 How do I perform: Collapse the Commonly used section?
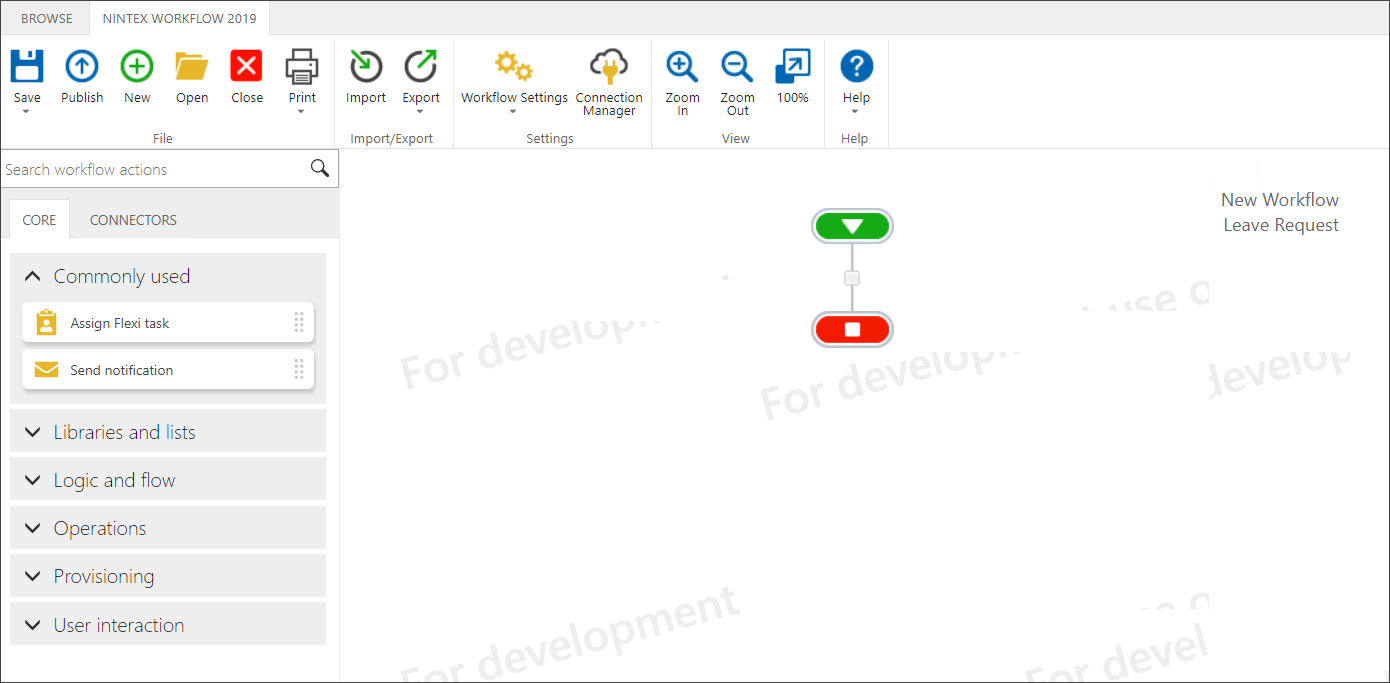pos(168,276)
